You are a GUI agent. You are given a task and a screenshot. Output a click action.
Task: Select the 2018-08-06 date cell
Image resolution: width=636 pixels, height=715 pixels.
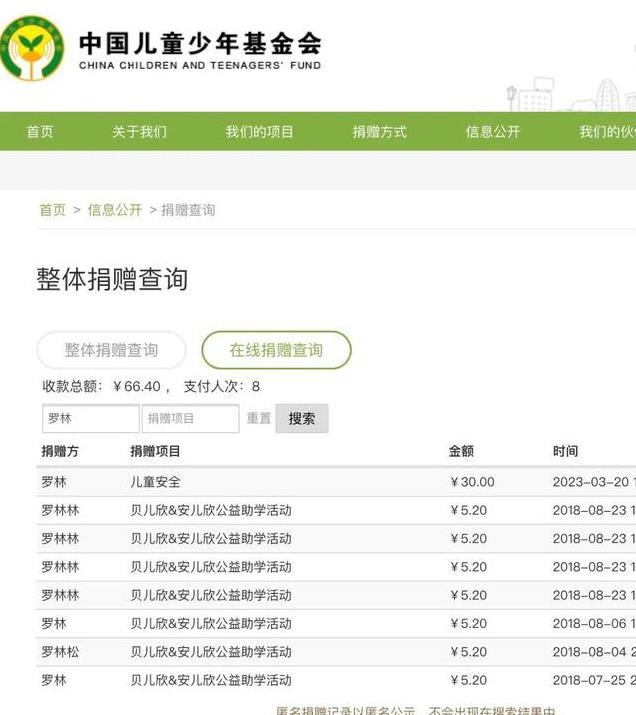[x=594, y=624]
